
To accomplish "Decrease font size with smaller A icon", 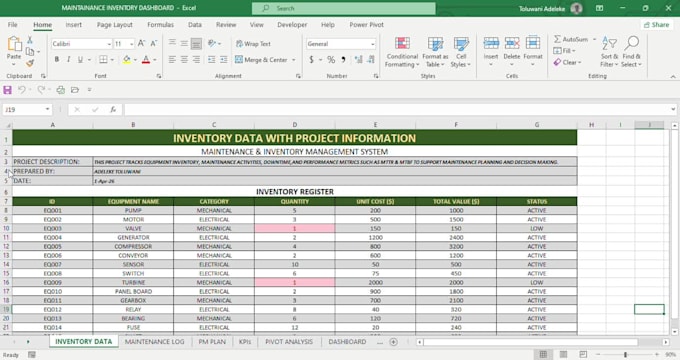I will [154, 43].
